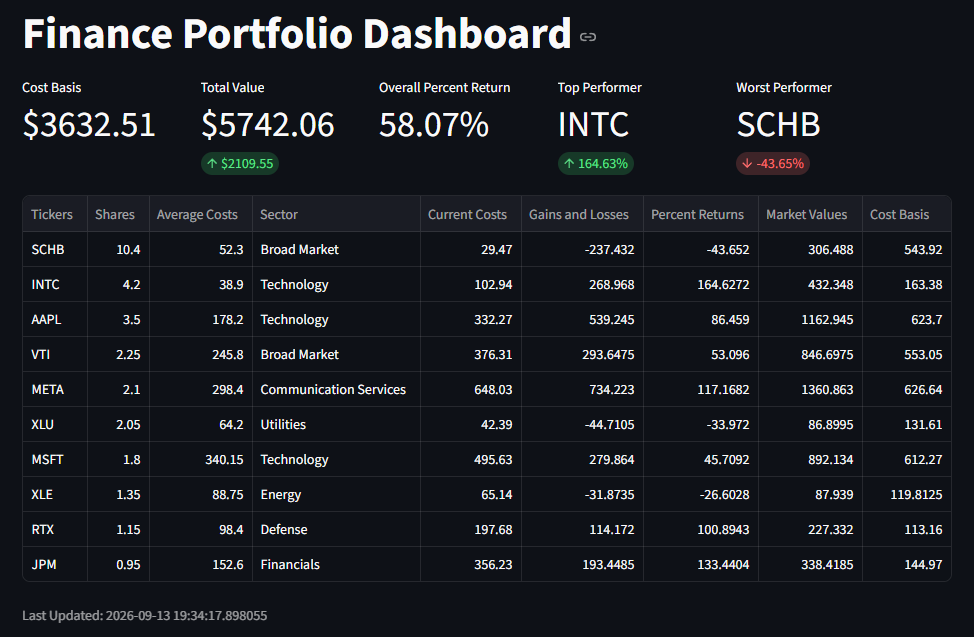This screenshot has width=974, height=637.
Task: Select the INTC ticker cell
Action: coord(55,285)
